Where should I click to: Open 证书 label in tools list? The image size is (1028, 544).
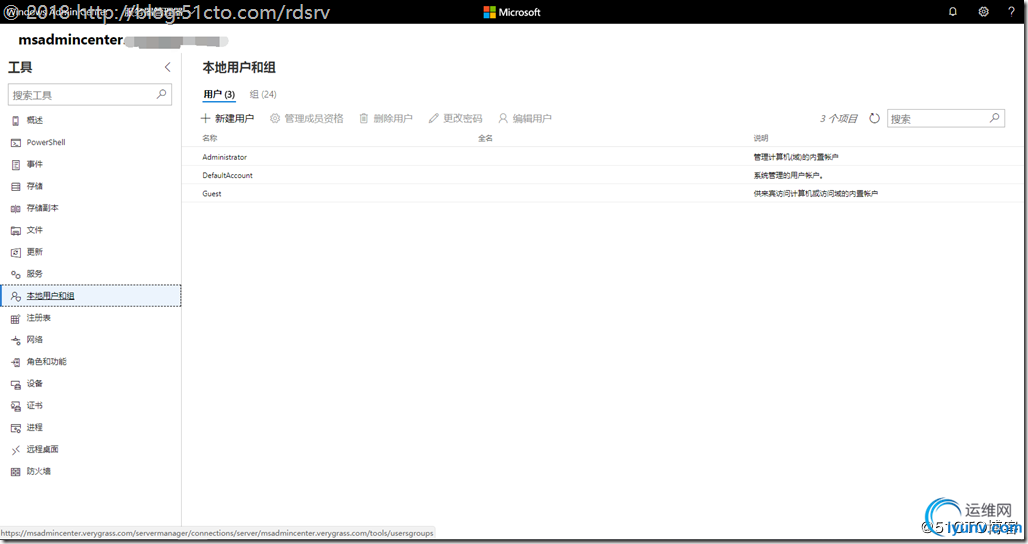(x=35, y=406)
